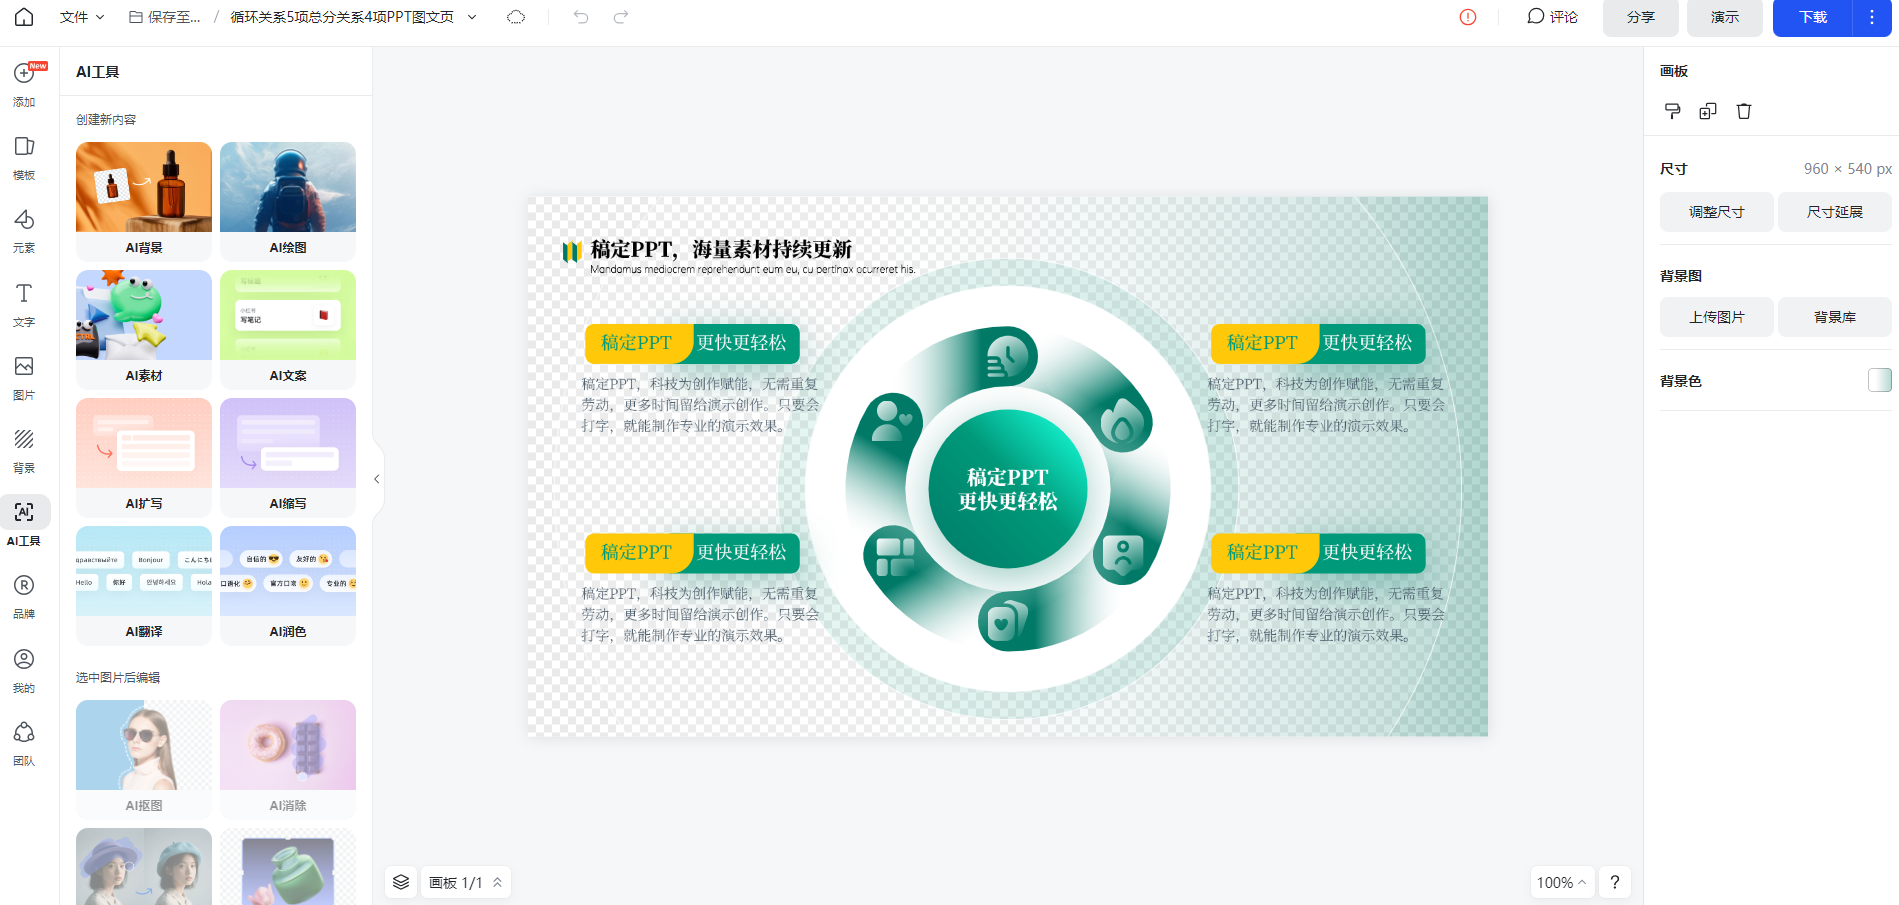Click the red warning alert icon
This screenshot has height=905, width=1899.
[x=1468, y=17]
